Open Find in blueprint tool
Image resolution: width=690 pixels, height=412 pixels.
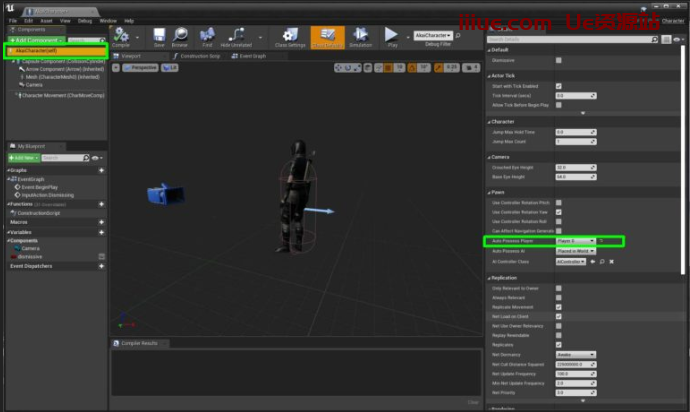pos(207,38)
